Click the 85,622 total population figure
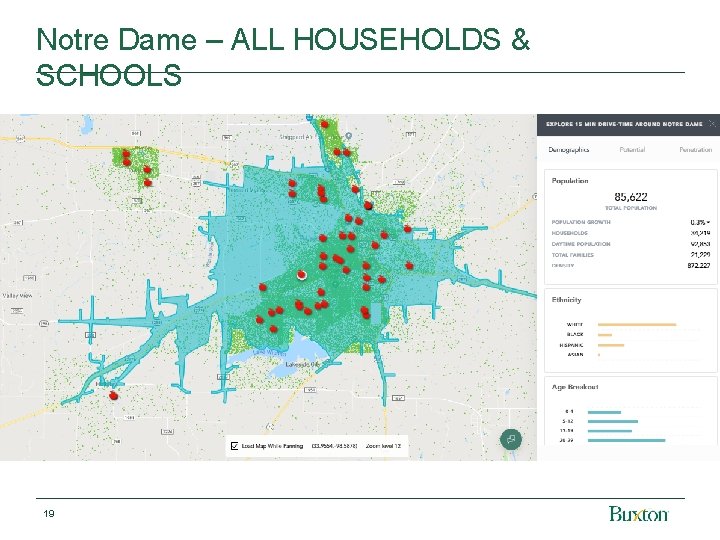Screen dimensions: 720x540 (x=630, y=197)
